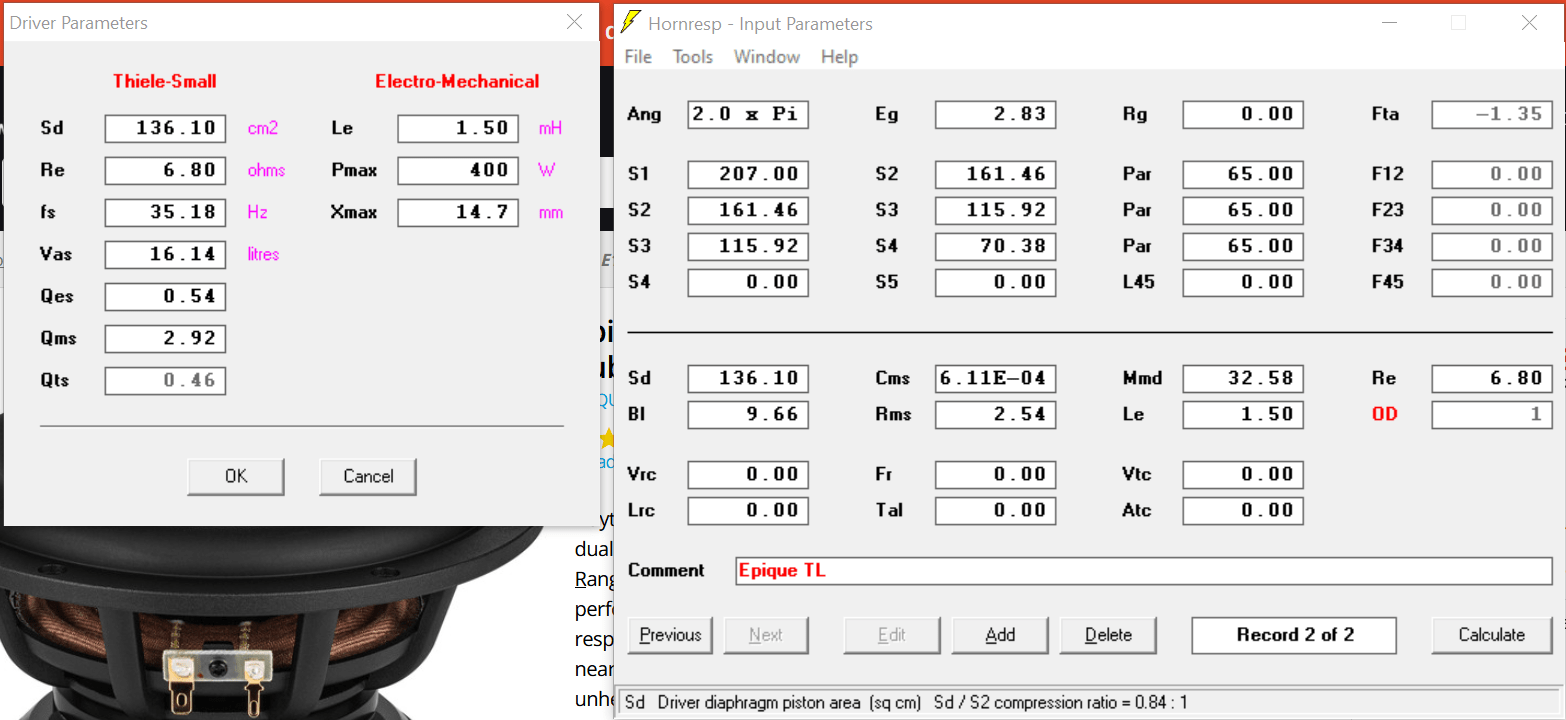Select the Re field in Driver Parameters
This screenshot has width=1566, height=720.
click(165, 170)
